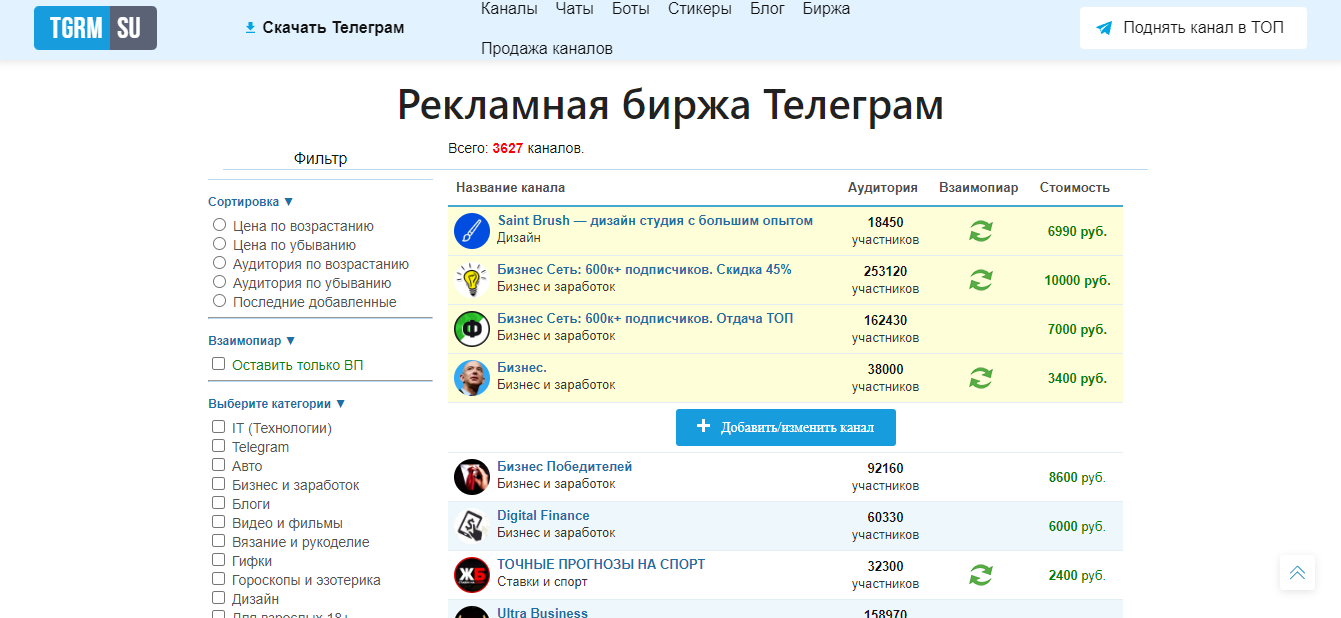Check Вязание и рукоделие category checkbox
The width and height of the screenshot is (1341, 618).
218,541
